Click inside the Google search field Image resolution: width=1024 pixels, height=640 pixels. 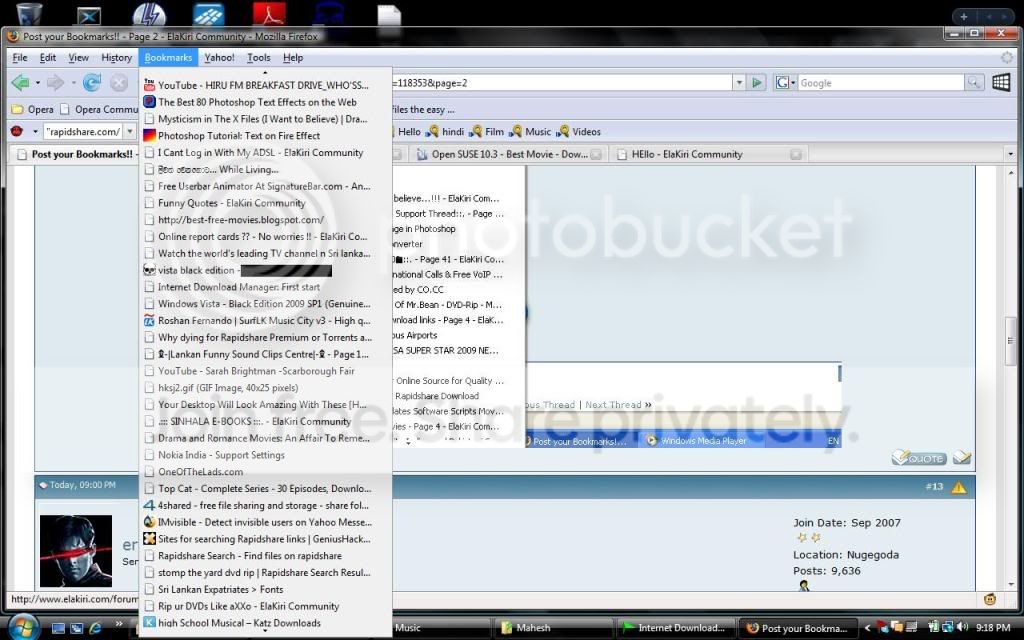click(x=880, y=83)
